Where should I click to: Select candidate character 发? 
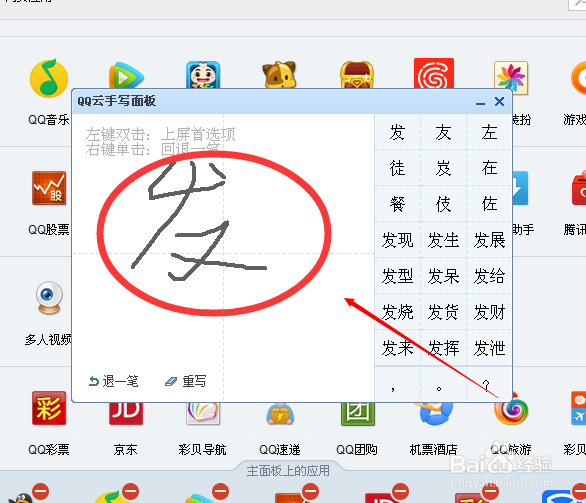397,132
